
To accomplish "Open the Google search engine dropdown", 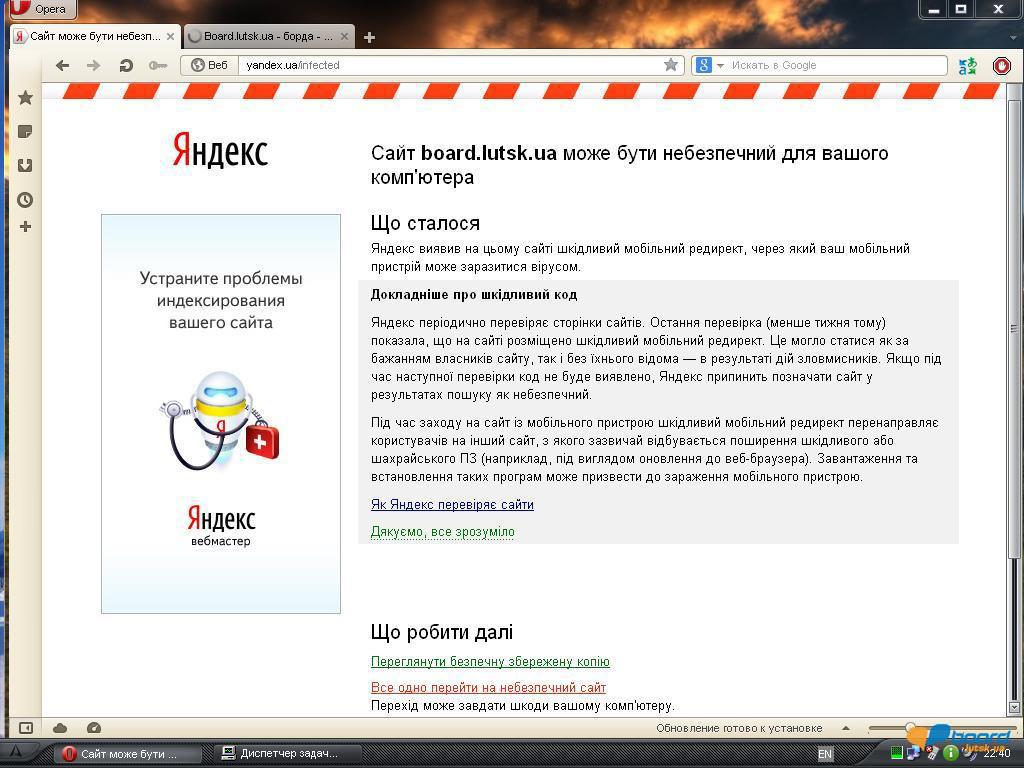I will (x=709, y=65).
